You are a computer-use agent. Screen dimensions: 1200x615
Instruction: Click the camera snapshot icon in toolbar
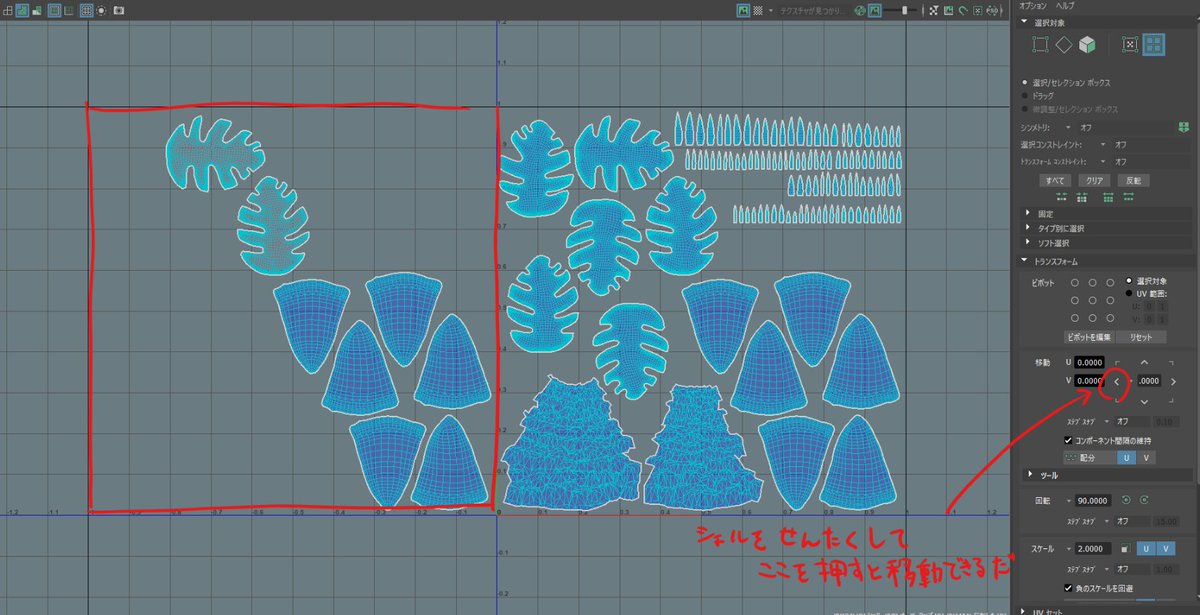tap(119, 10)
